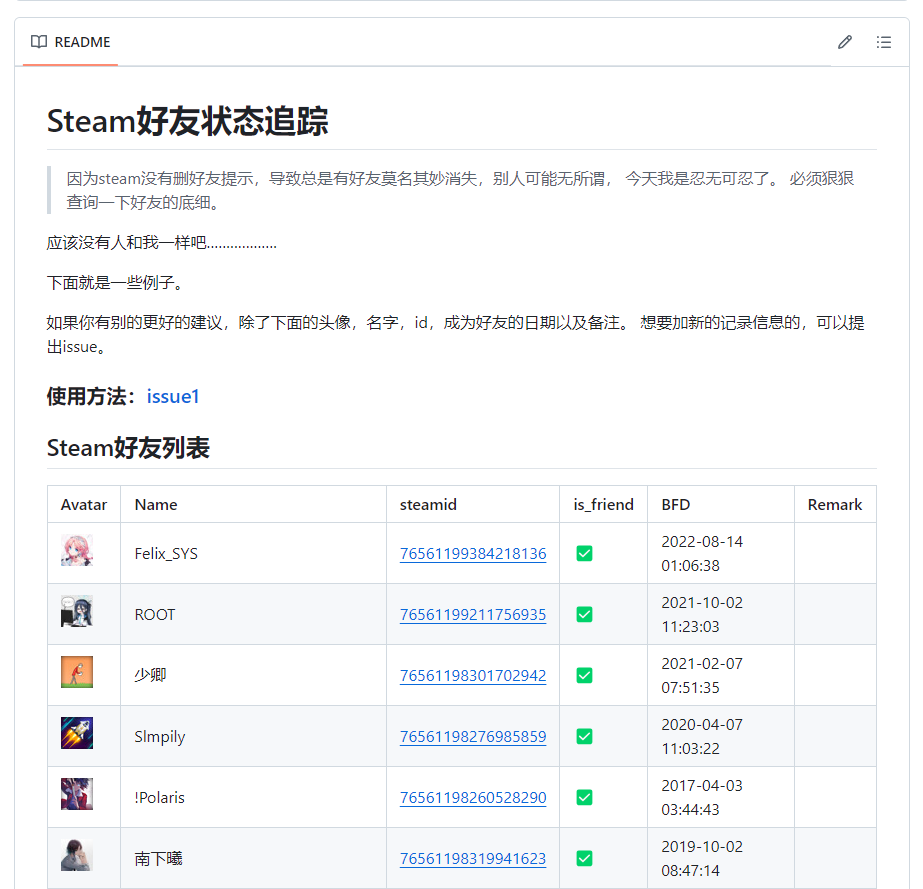Click the date 2020-04-07 11:03:22
Screen dimensions: 923x889
pos(702,737)
